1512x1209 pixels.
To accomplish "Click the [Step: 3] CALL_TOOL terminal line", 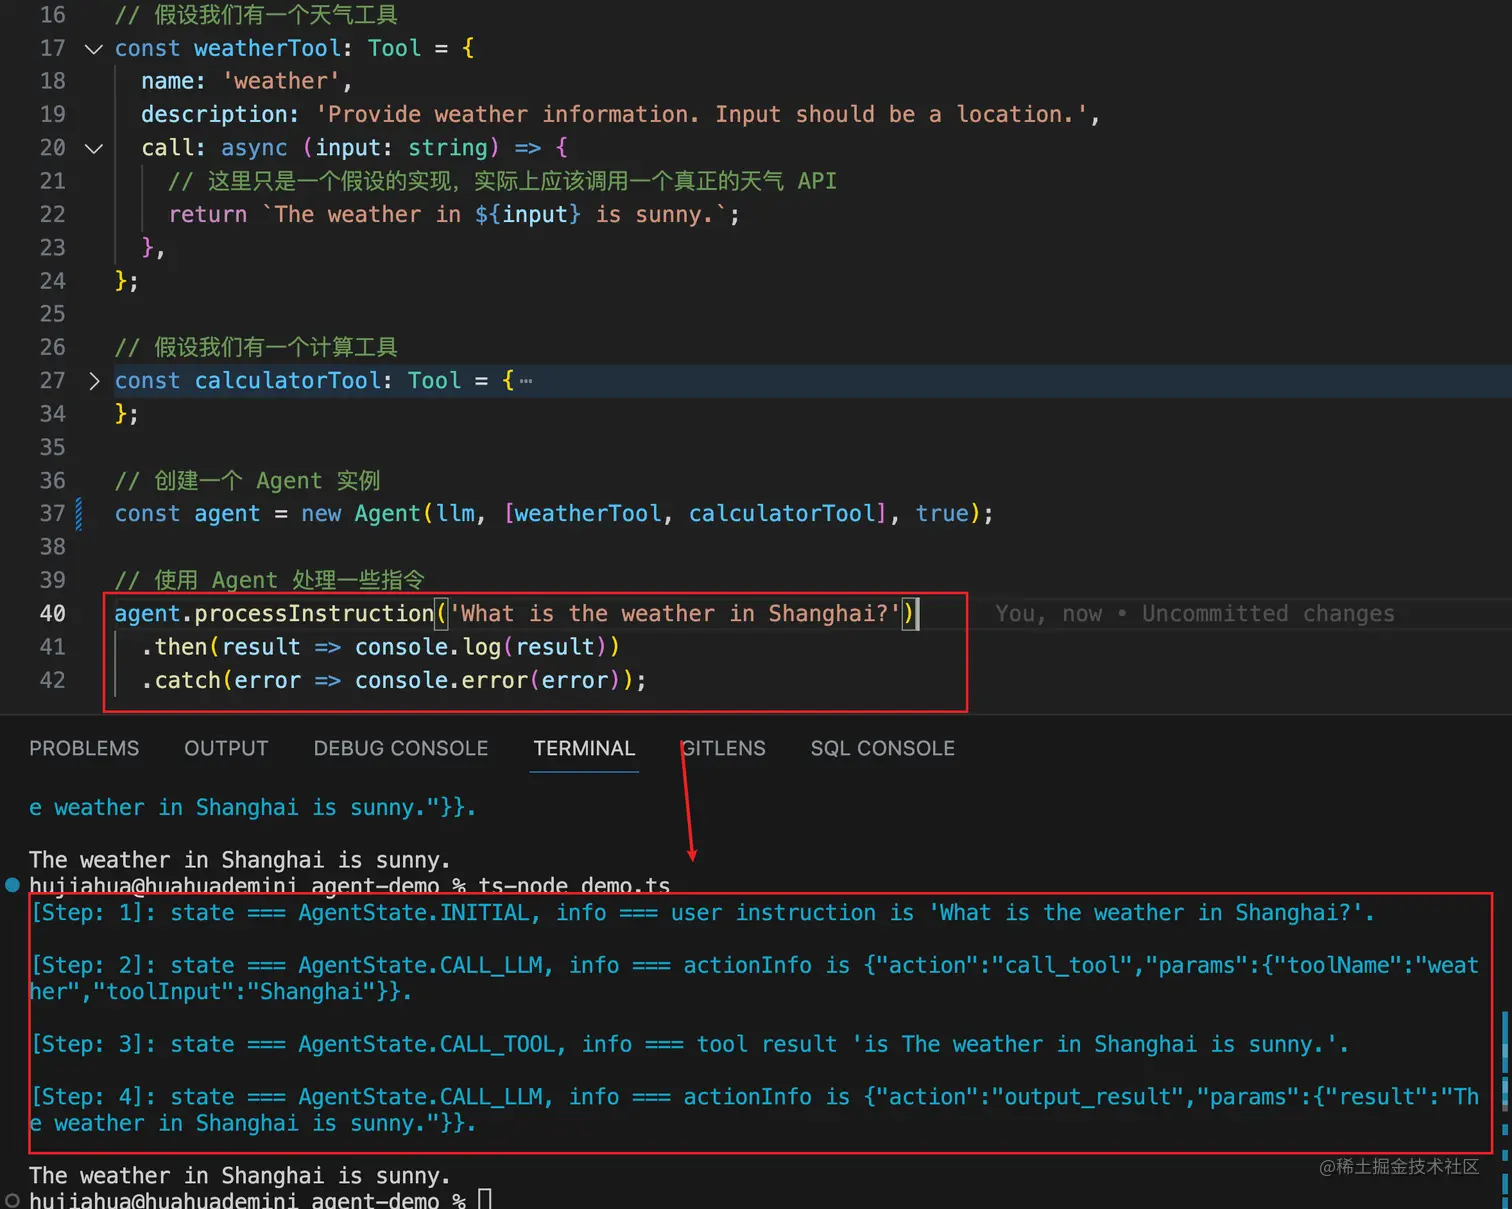I will 691,1044.
